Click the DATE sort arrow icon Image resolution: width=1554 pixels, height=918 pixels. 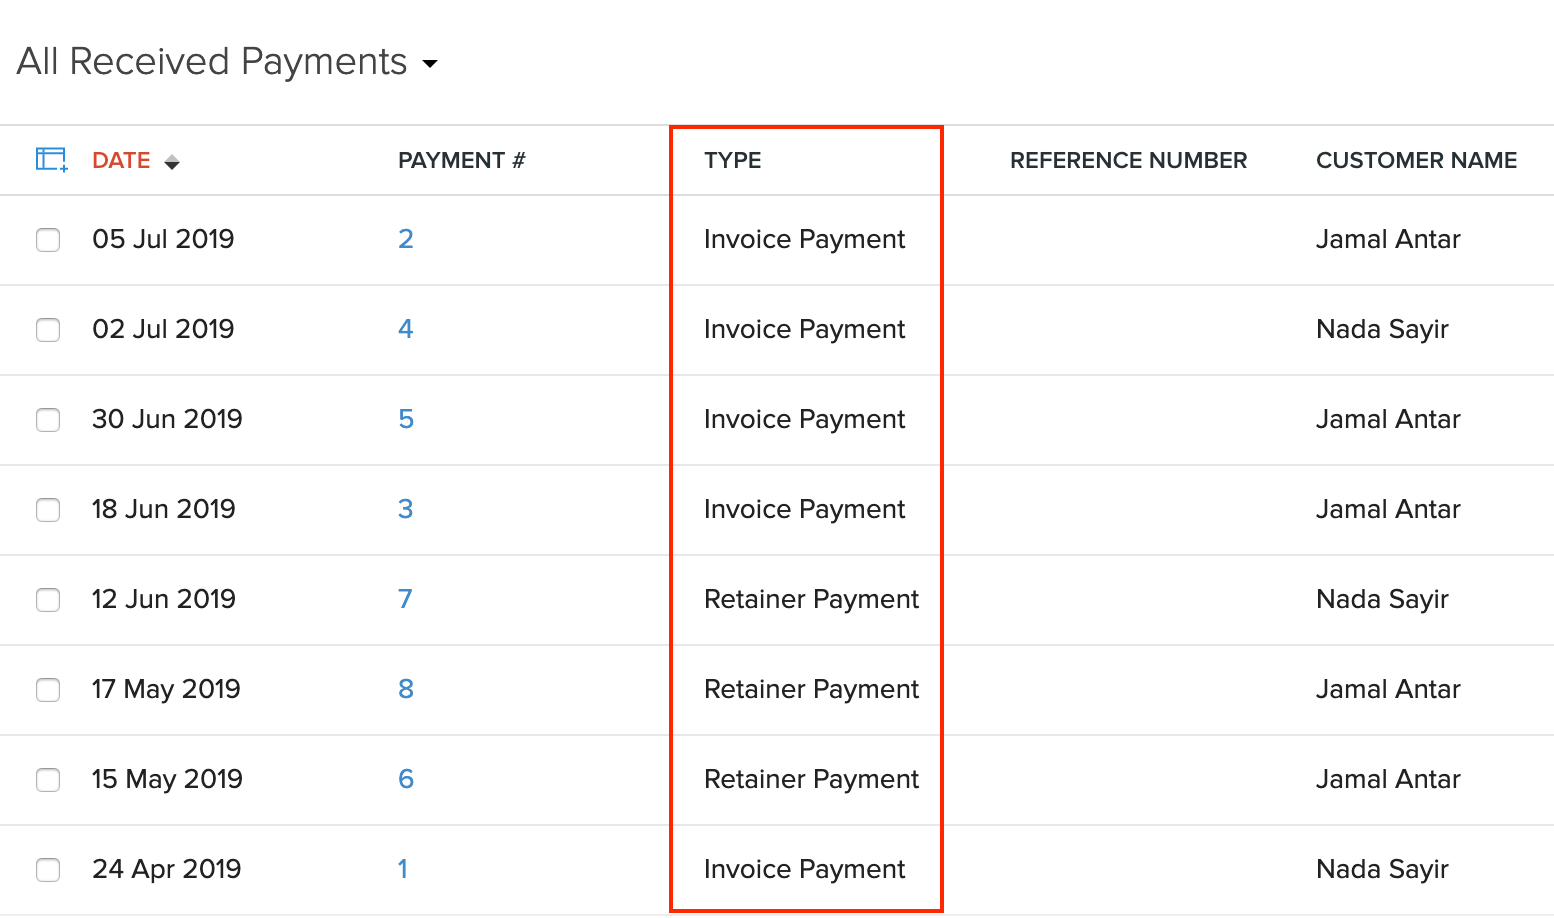[172, 161]
